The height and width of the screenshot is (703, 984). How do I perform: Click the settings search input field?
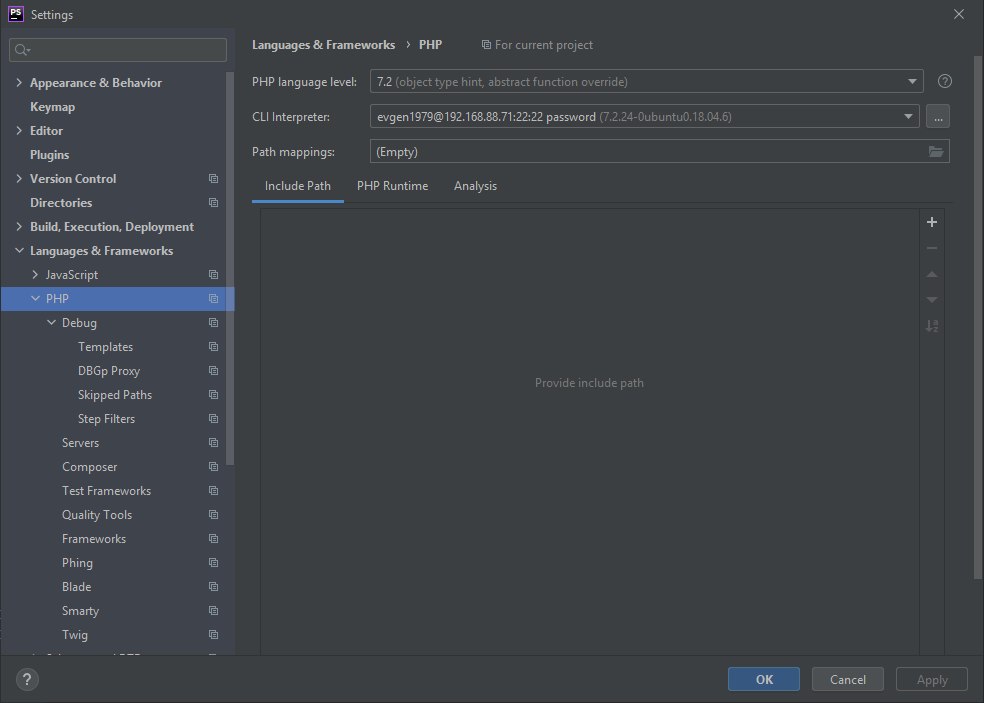coord(118,50)
